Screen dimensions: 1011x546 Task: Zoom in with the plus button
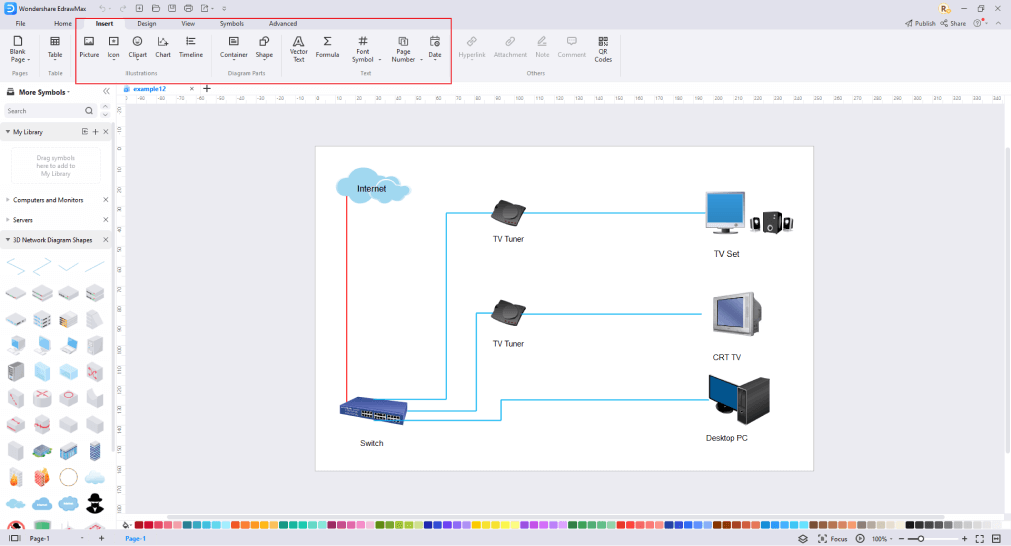[x=965, y=538]
